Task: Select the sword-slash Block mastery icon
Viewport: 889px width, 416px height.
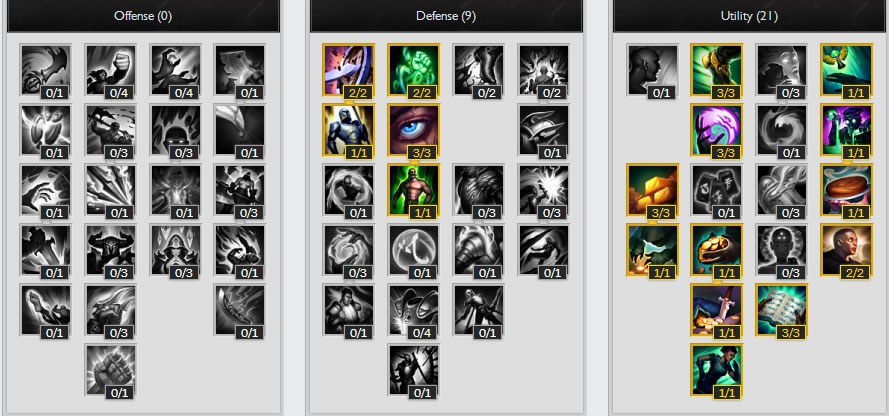Action: [x=349, y=70]
